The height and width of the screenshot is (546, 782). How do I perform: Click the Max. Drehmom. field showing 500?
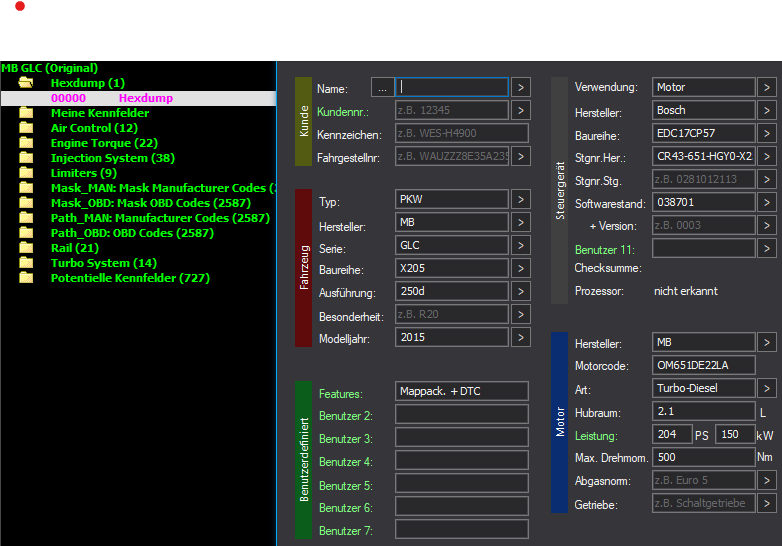click(x=704, y=457)
